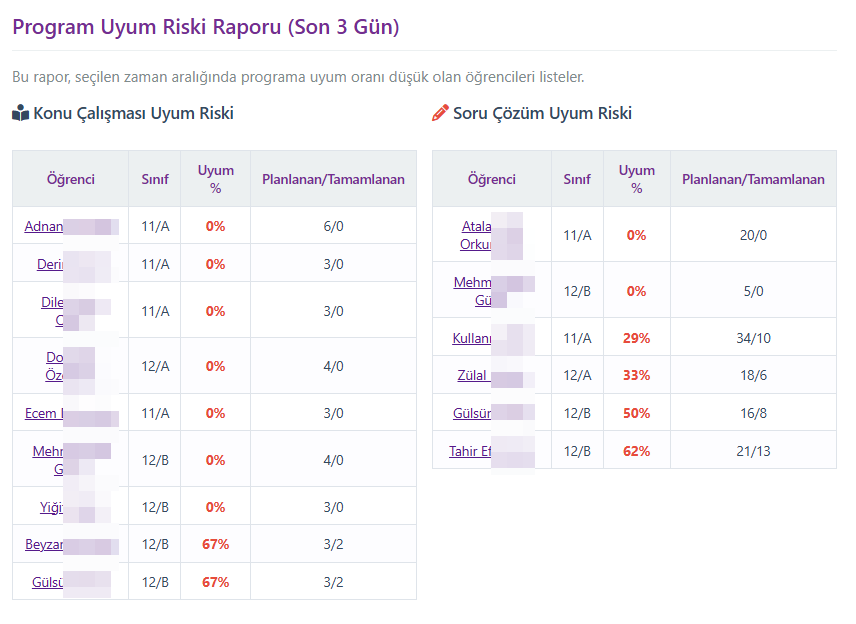Select the Kullanı… link with 29% compliance
The height and width of the screenshot is (624, 856).
(472, 338)
